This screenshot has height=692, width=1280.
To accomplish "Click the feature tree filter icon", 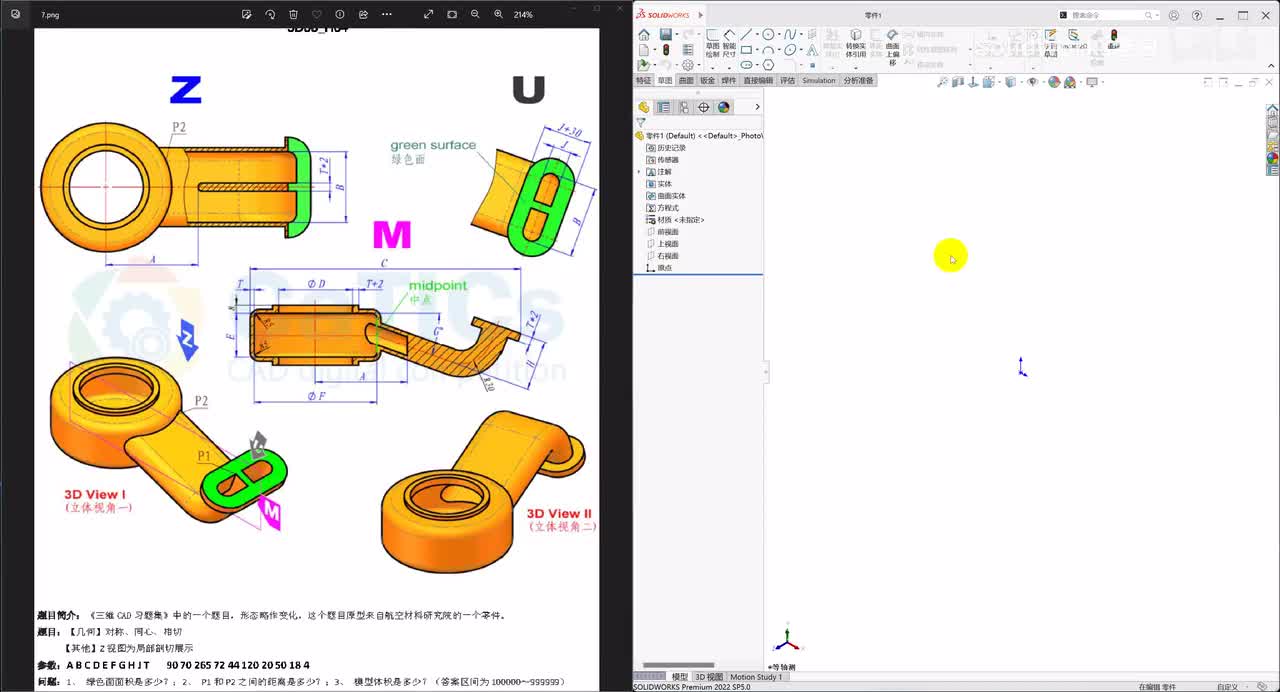I will pos(641,123).
